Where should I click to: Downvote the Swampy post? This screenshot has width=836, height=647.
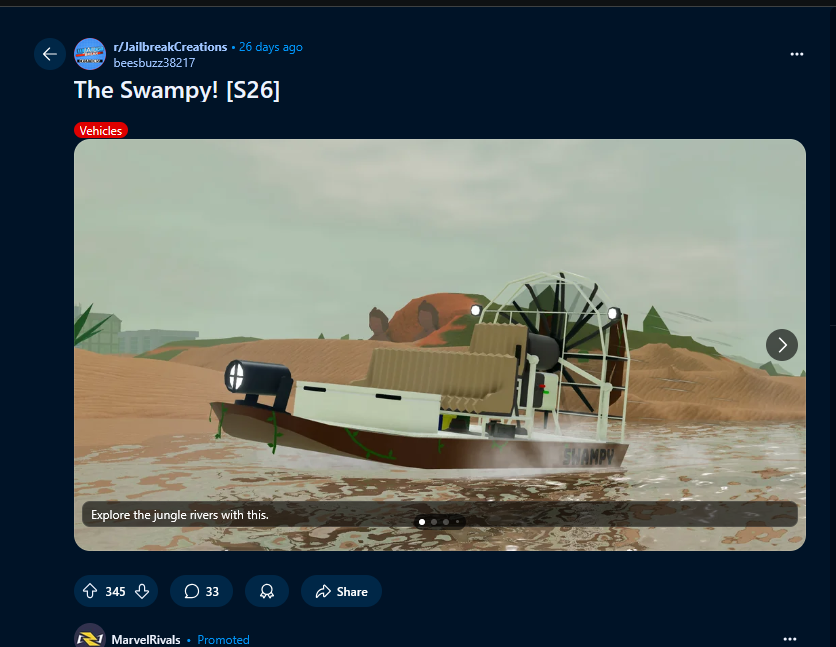pos(142,591)
